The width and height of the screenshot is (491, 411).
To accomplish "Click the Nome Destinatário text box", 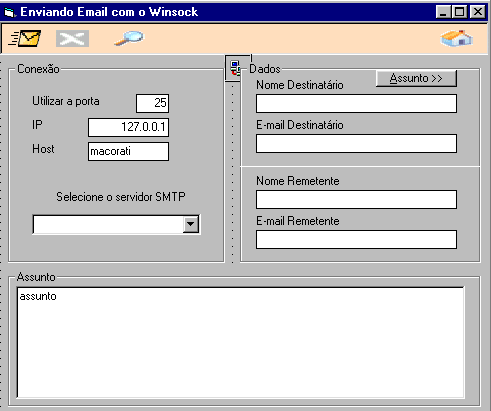I will pyautogui.click(x=356, y=103).
